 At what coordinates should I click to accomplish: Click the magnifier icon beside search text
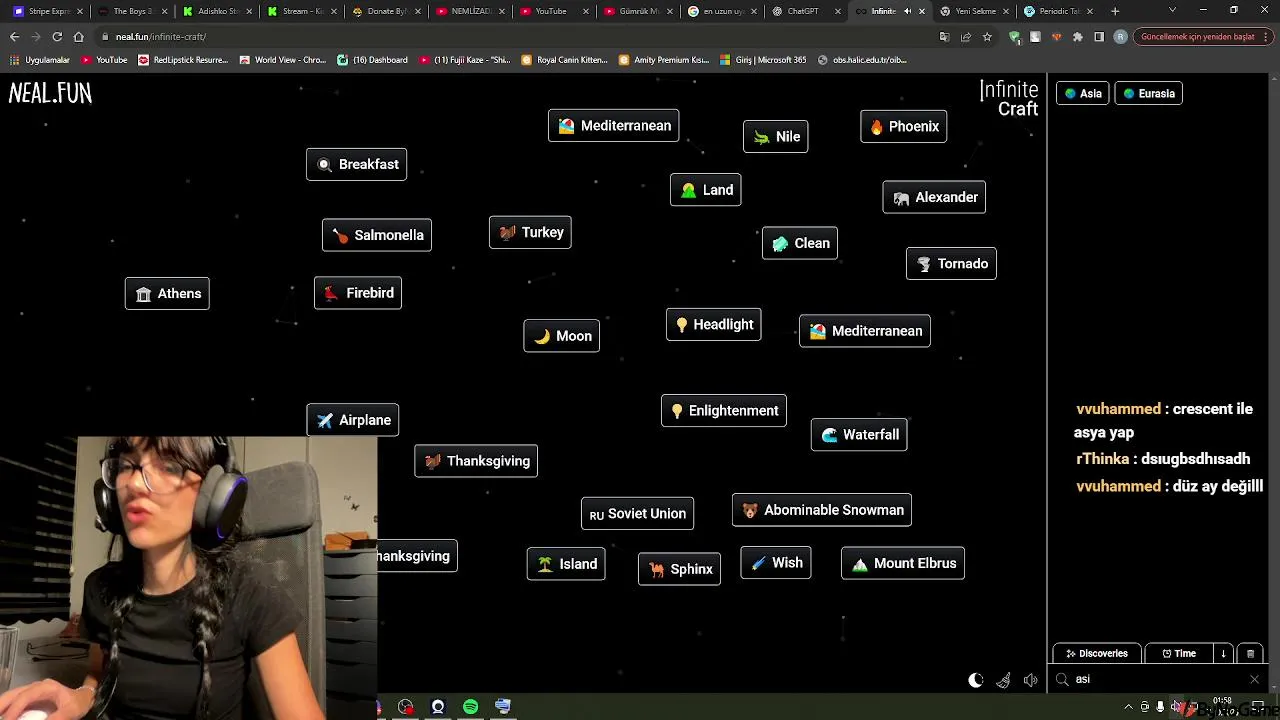coord(1062,679)
